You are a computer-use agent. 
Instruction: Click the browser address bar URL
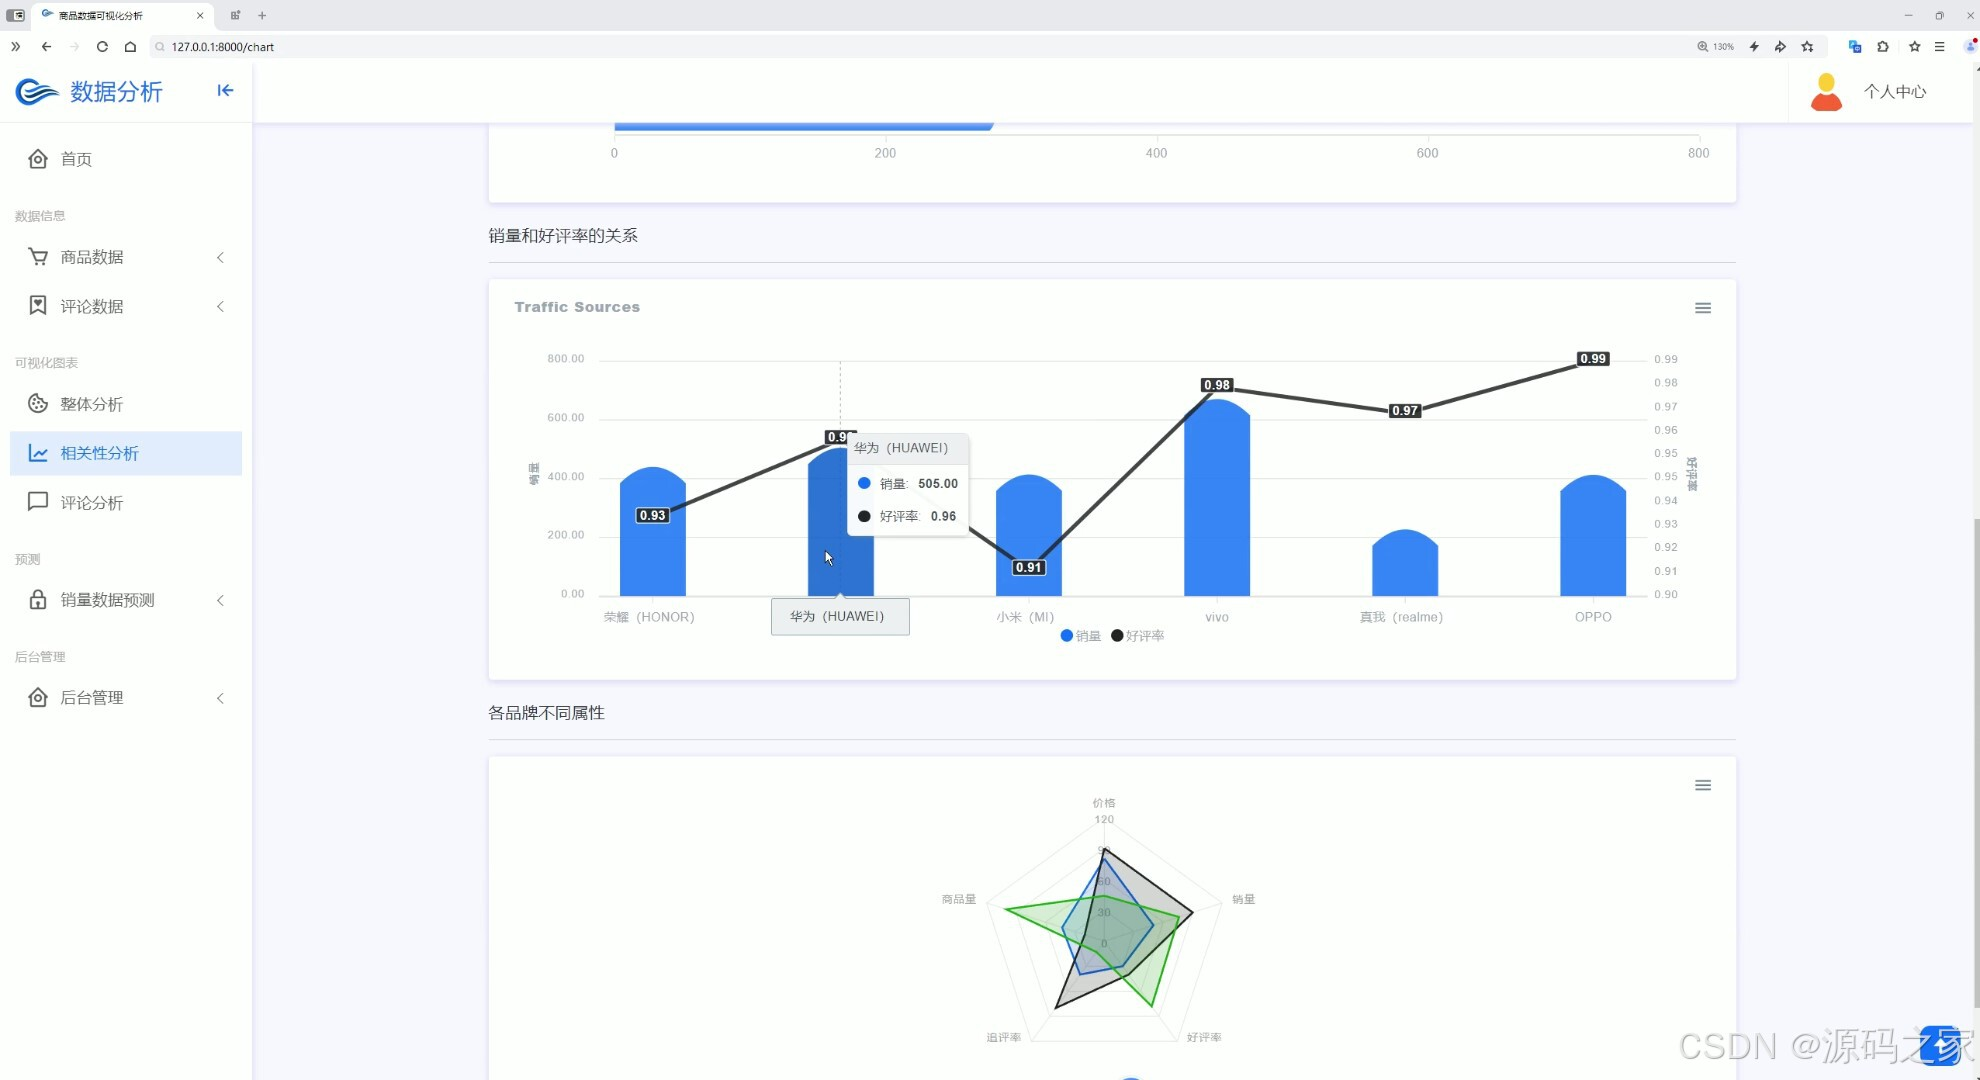click(x=222, y=47)
